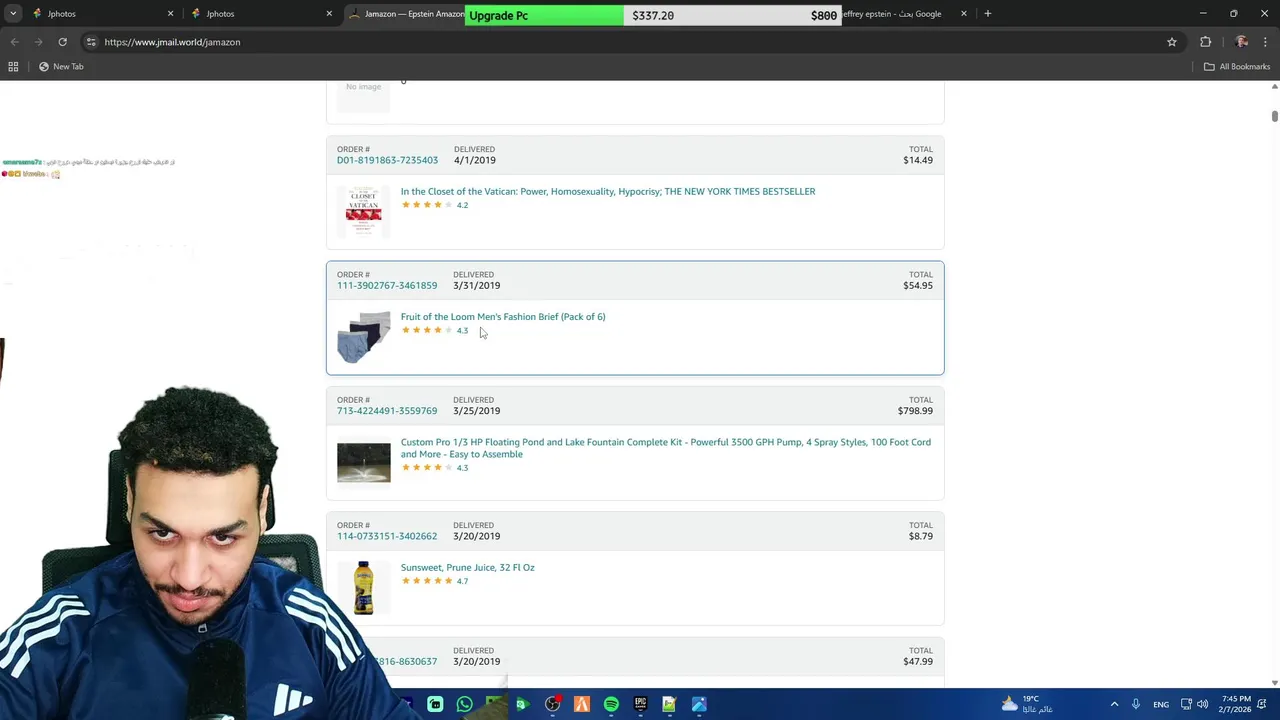
Task: Open a new browser tab with plus
Action: (987, 14)
